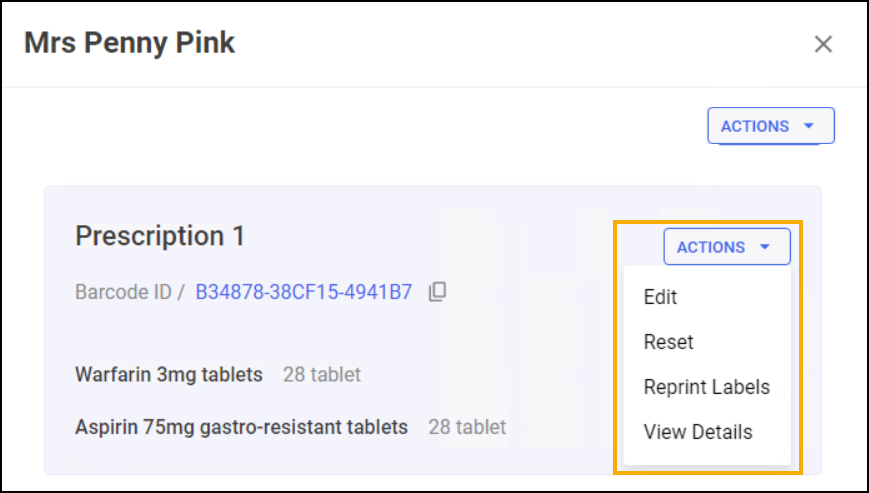Viewport: 869px width, 493px height.
Task: Open the top patient-level ACTIONS dropdown
Action: pos(770,126)
